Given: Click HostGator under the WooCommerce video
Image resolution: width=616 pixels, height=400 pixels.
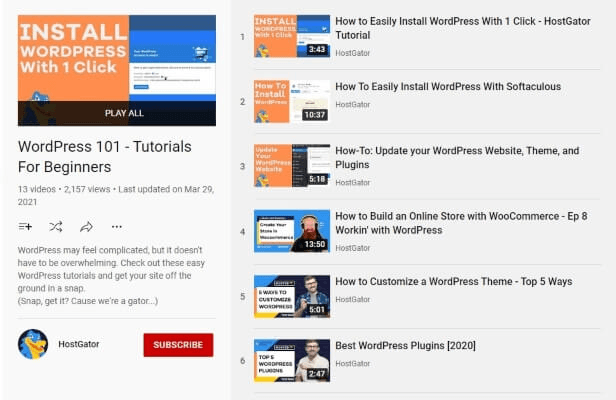Looking at the screenshot, I should point(352,248).
